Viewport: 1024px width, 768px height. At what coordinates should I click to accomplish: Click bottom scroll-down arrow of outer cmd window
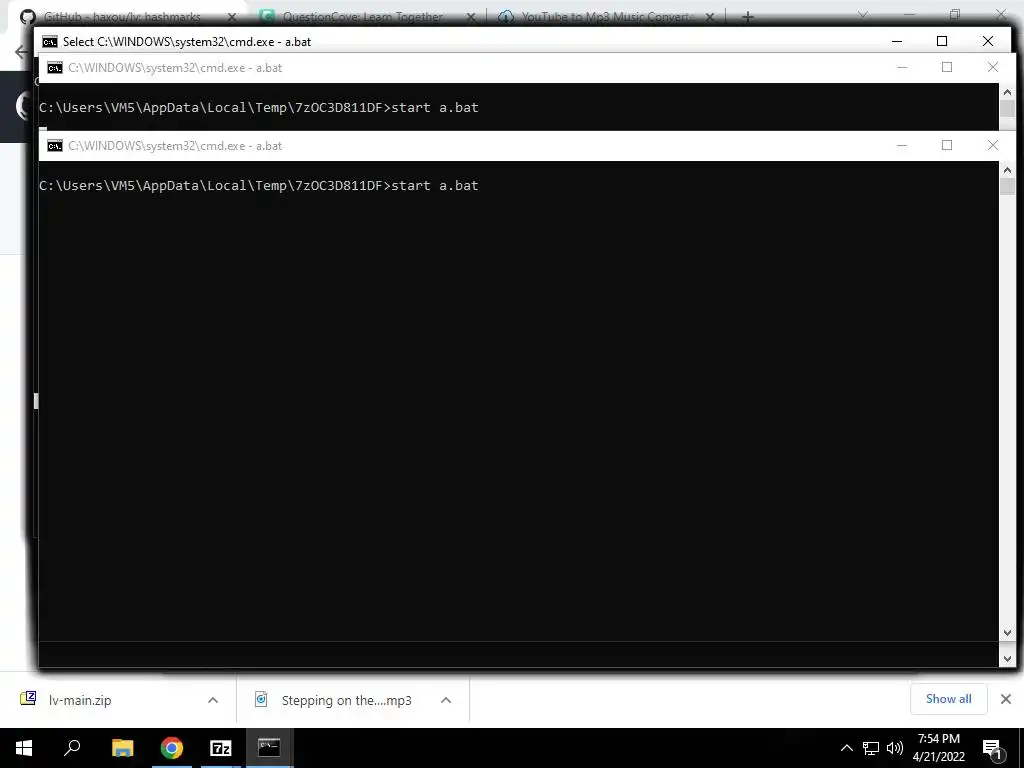coord(1007,658)
